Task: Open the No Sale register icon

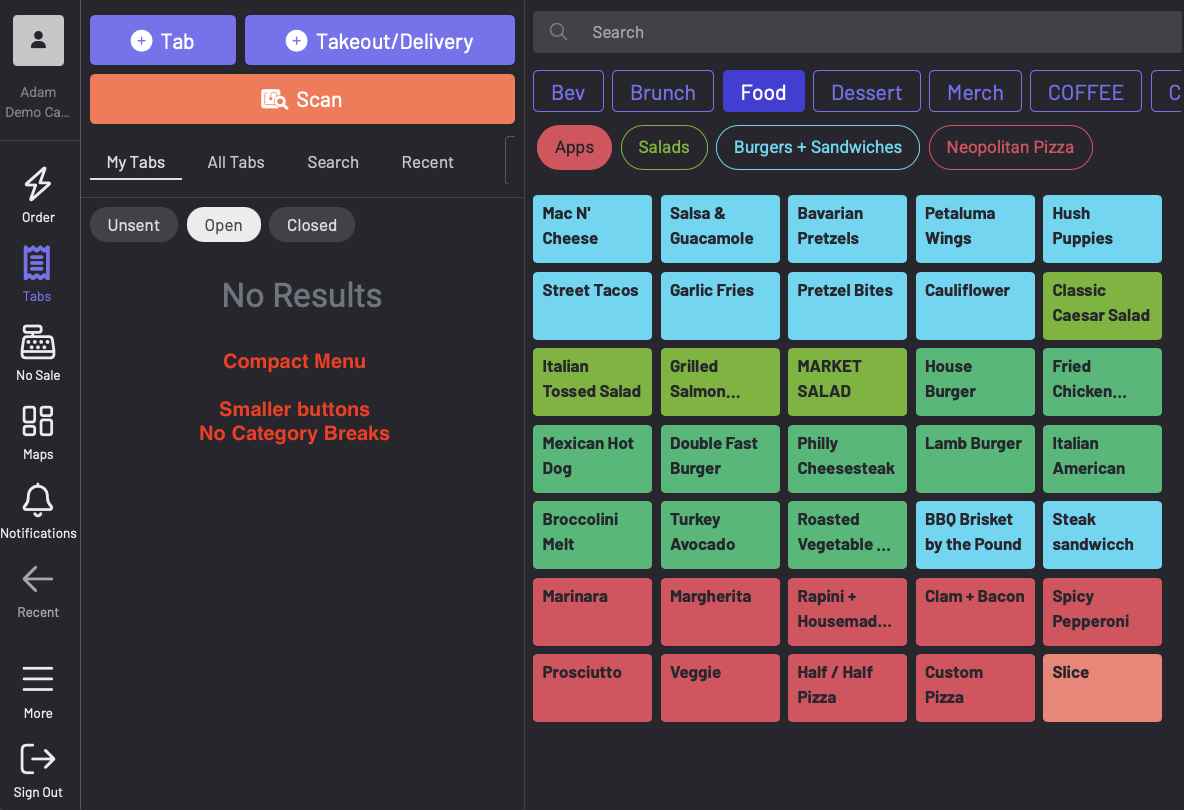Action: coord(38,343)
